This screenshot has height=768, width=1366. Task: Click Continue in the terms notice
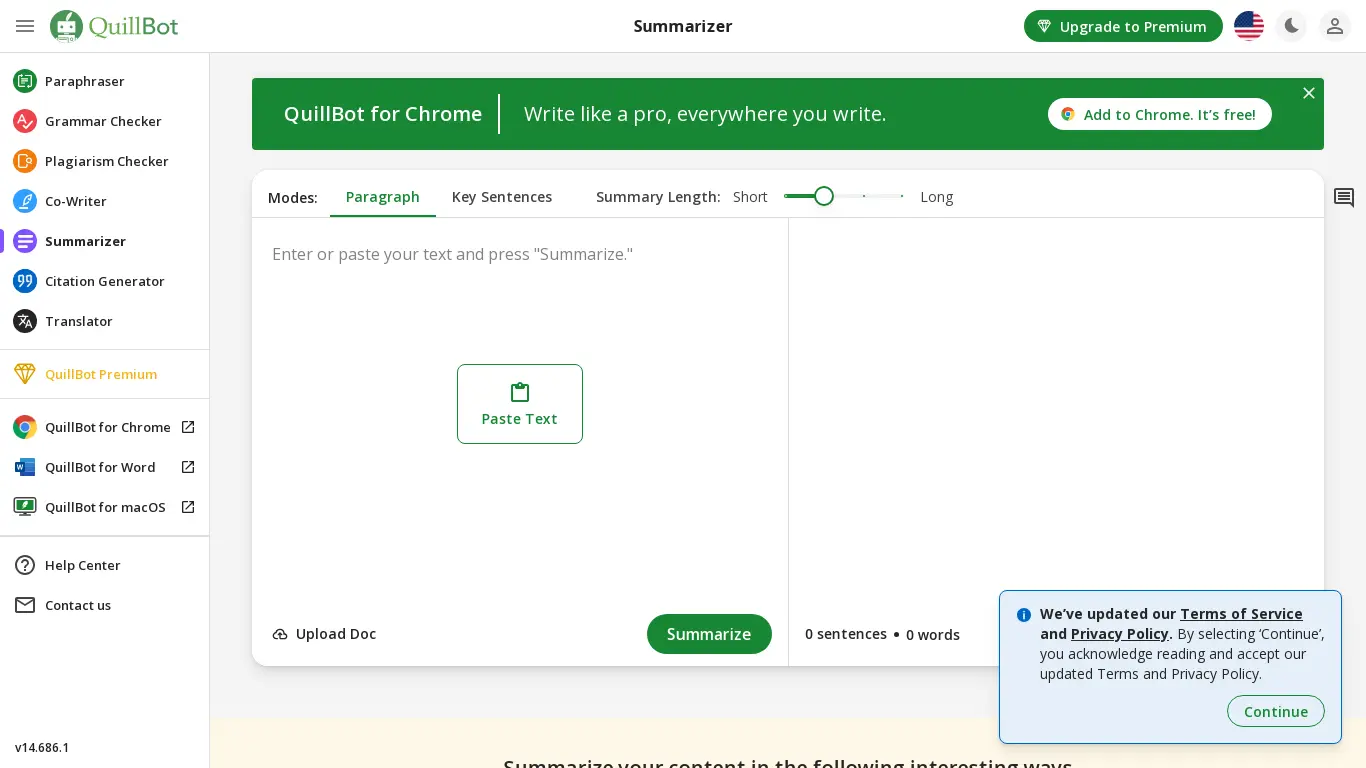click(1276, 711)
